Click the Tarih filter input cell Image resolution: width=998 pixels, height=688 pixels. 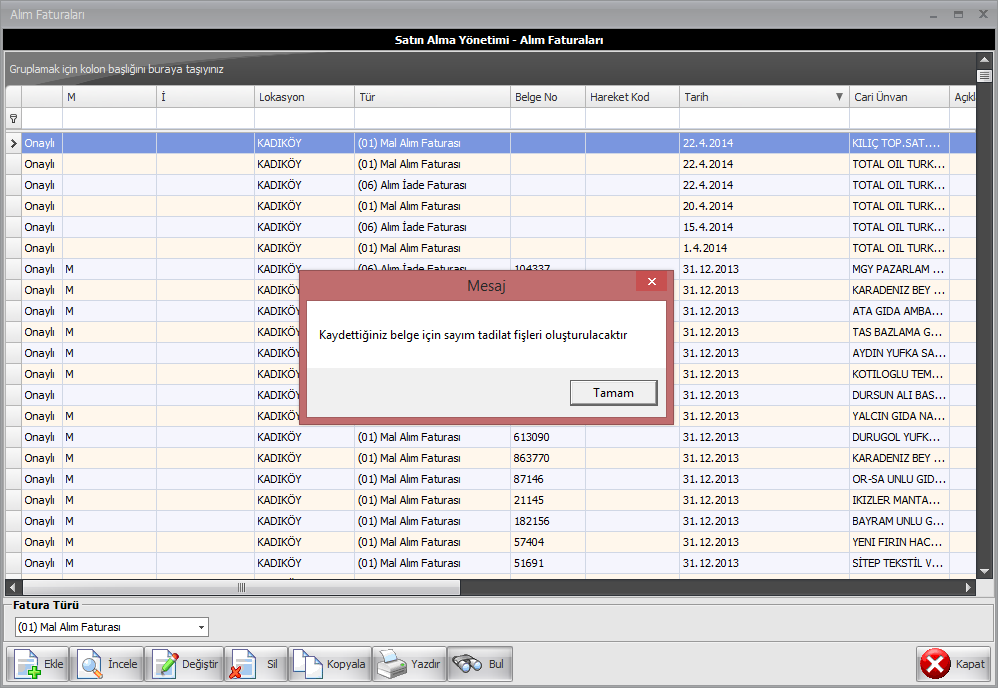pyautogui.click(x=764, y=118)
